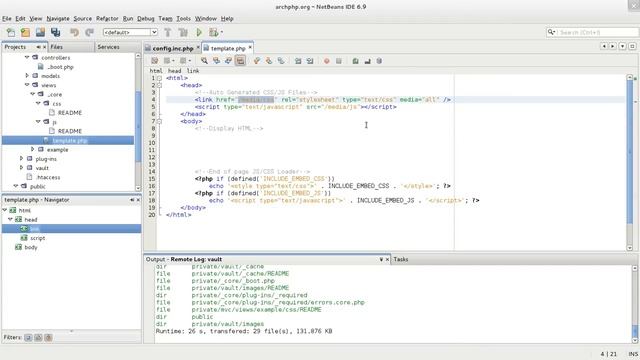Screen dimensions: 640x360
Task: Collapse the code fold at line 2
Action: (159, 85)
